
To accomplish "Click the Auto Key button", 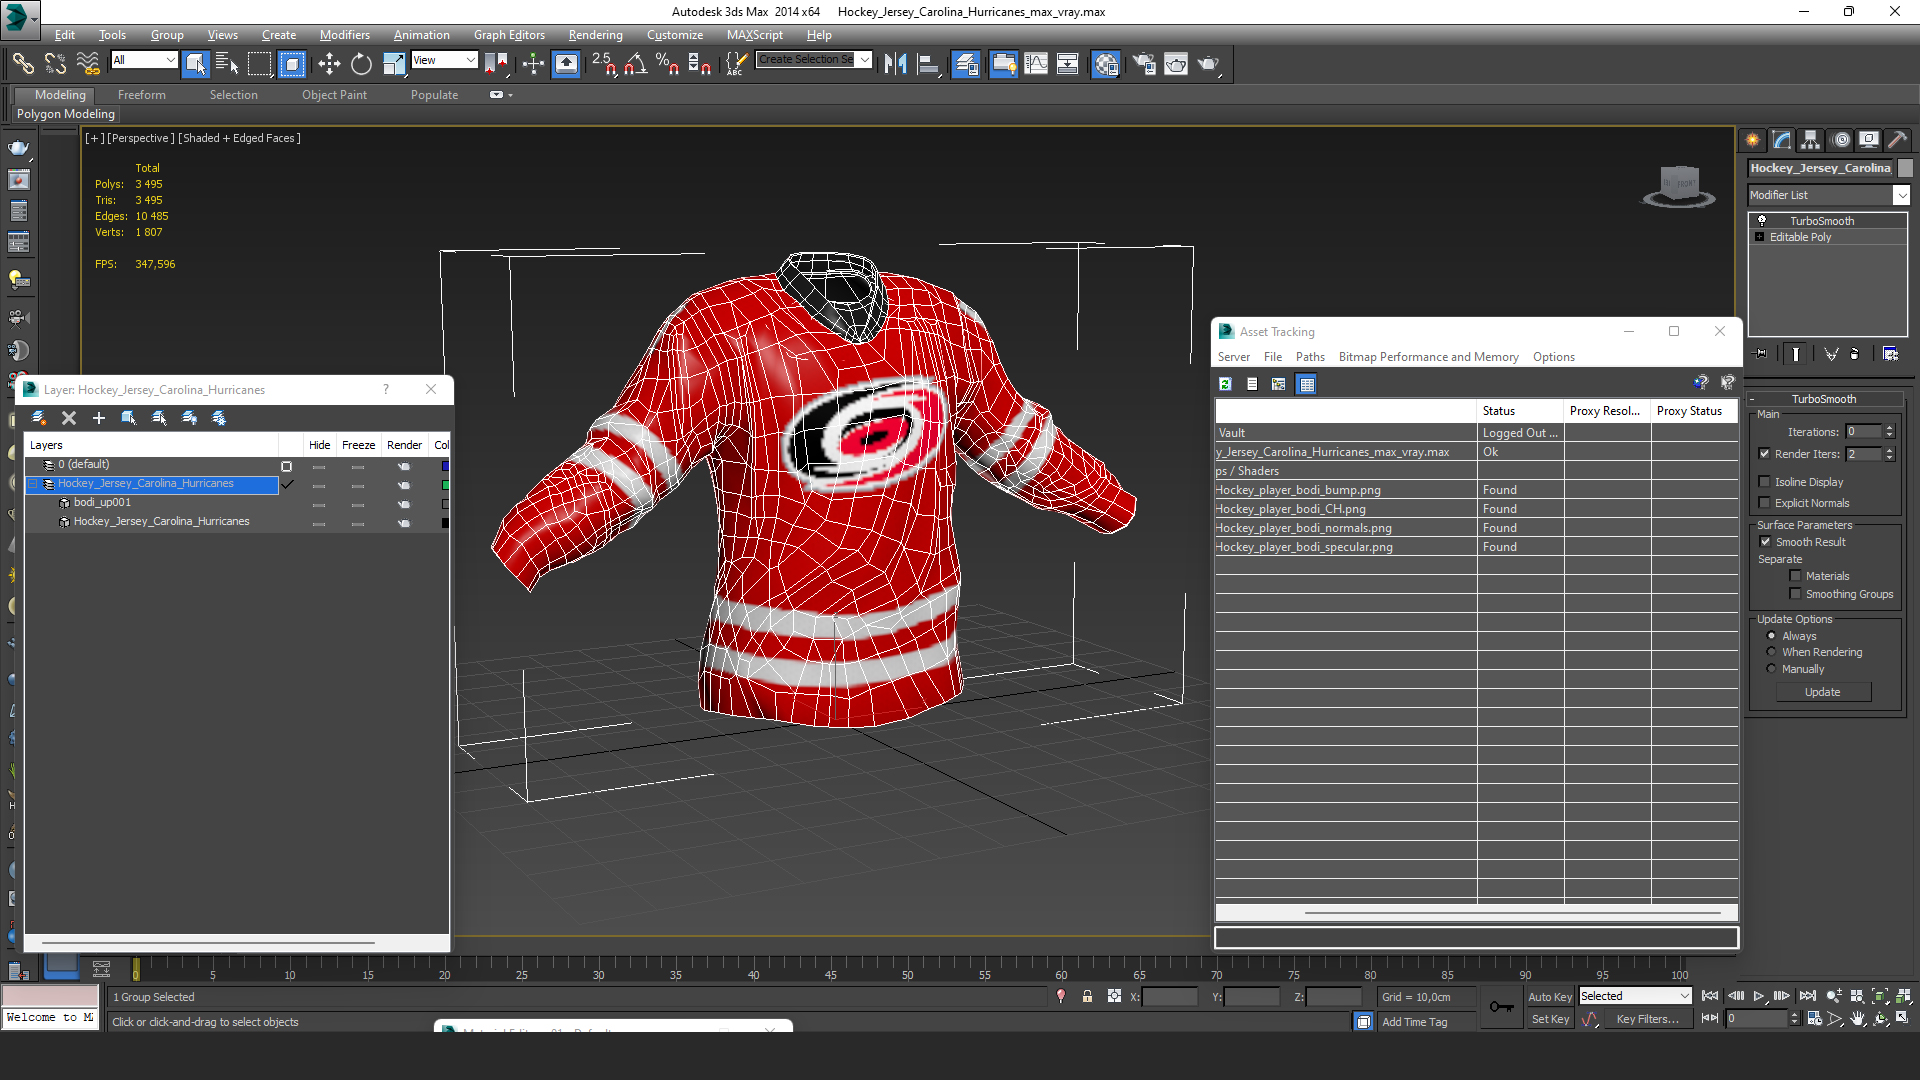I will pyautogui.click(x=1549, y=997).
